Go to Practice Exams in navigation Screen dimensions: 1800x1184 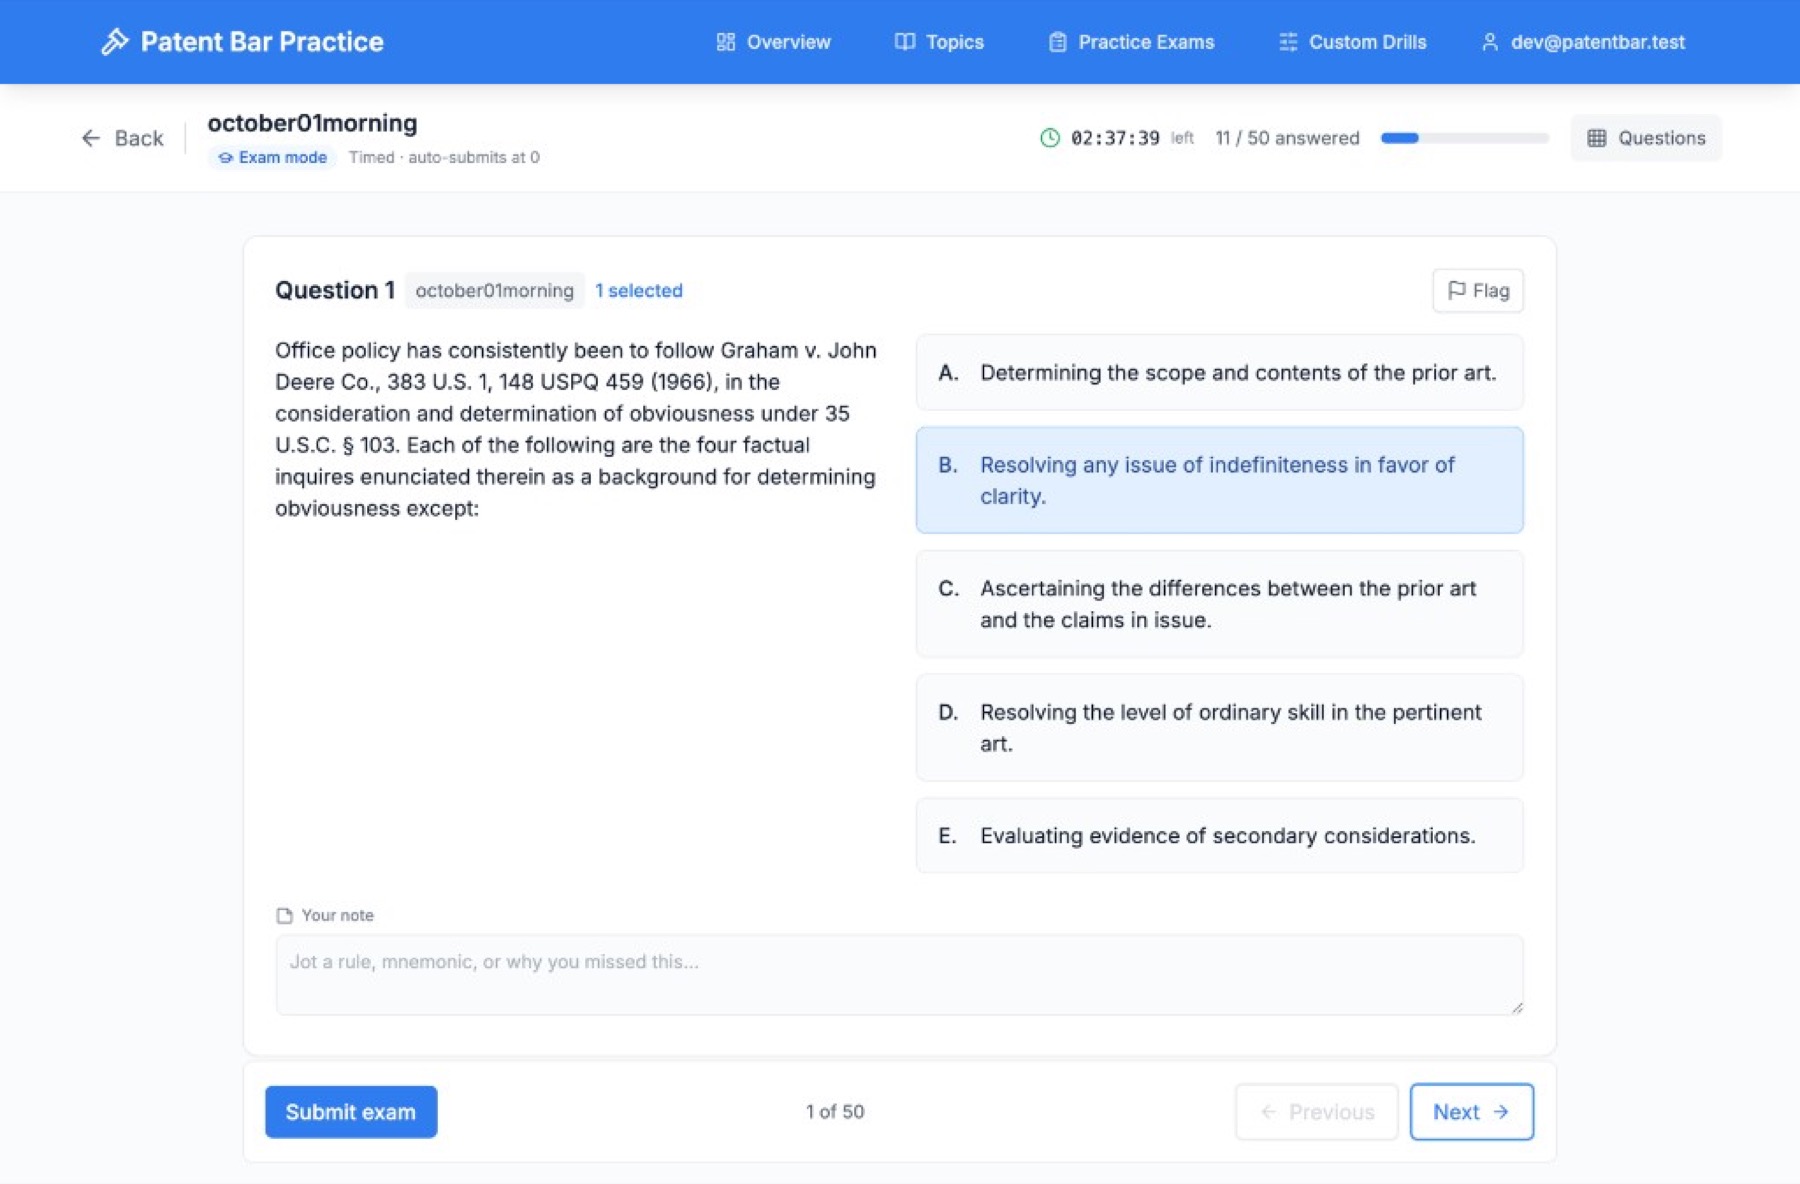click(1132, 42)
